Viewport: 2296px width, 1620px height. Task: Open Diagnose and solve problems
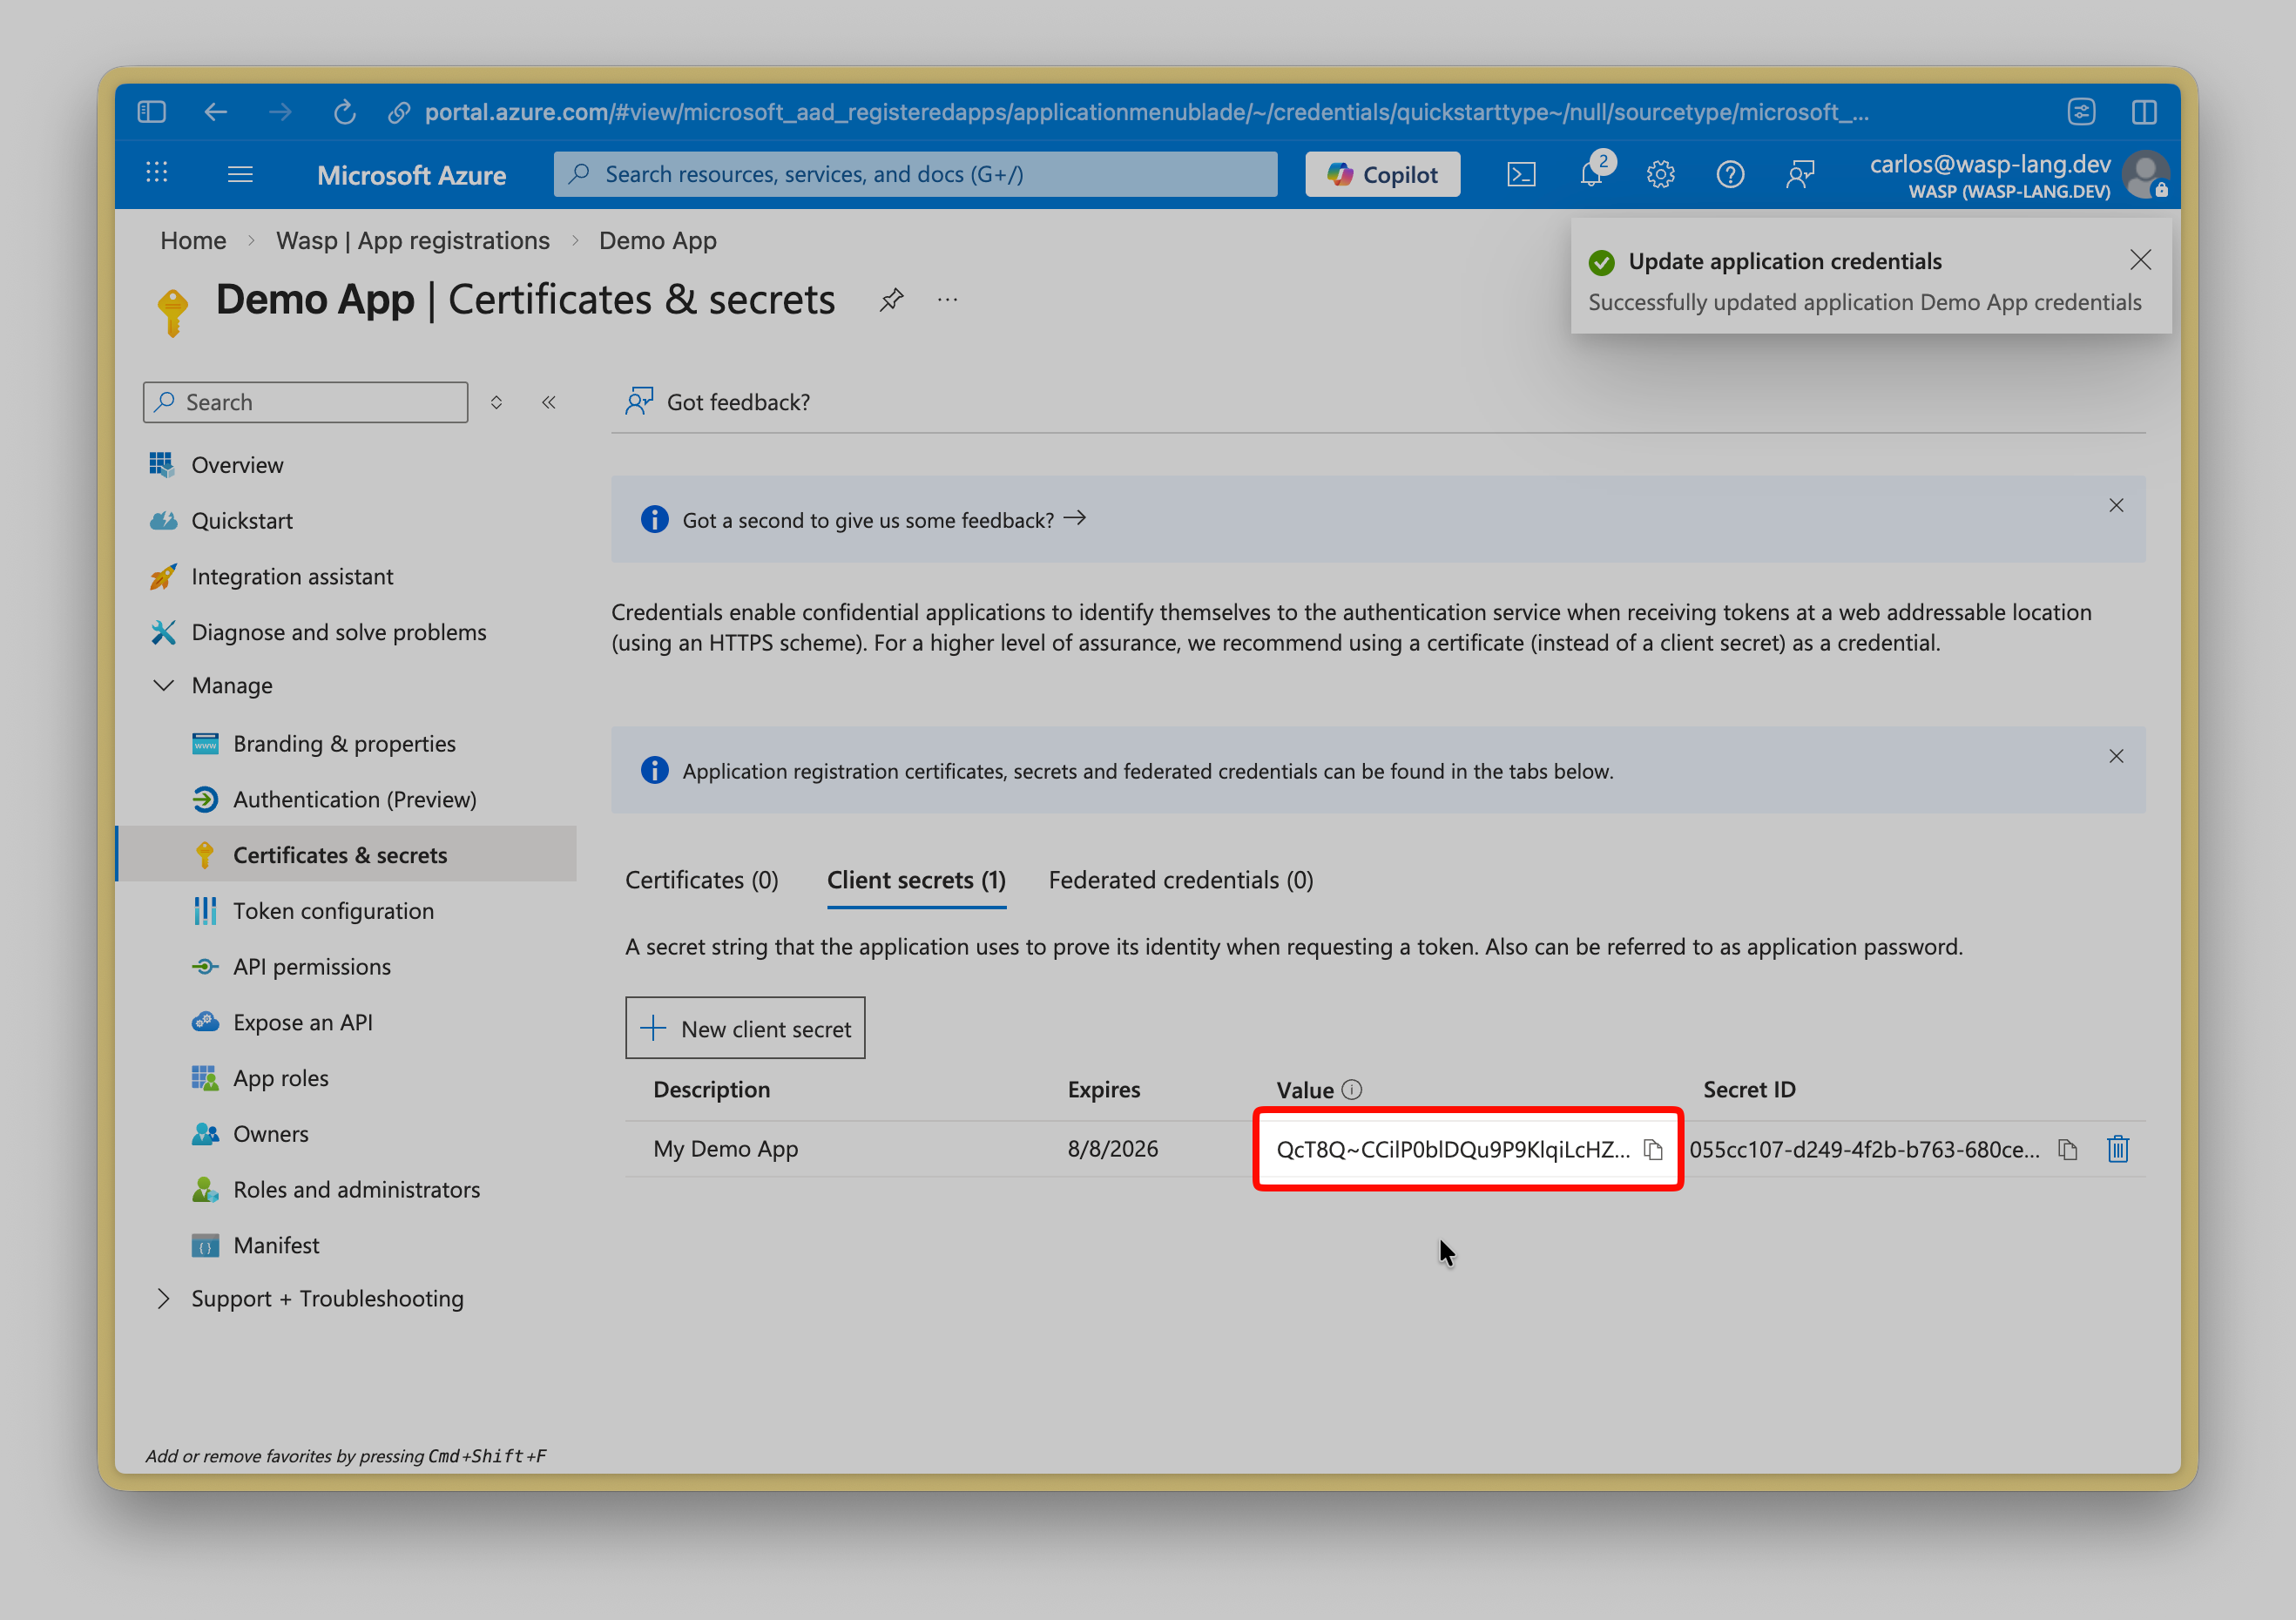[x=339, y=632]
